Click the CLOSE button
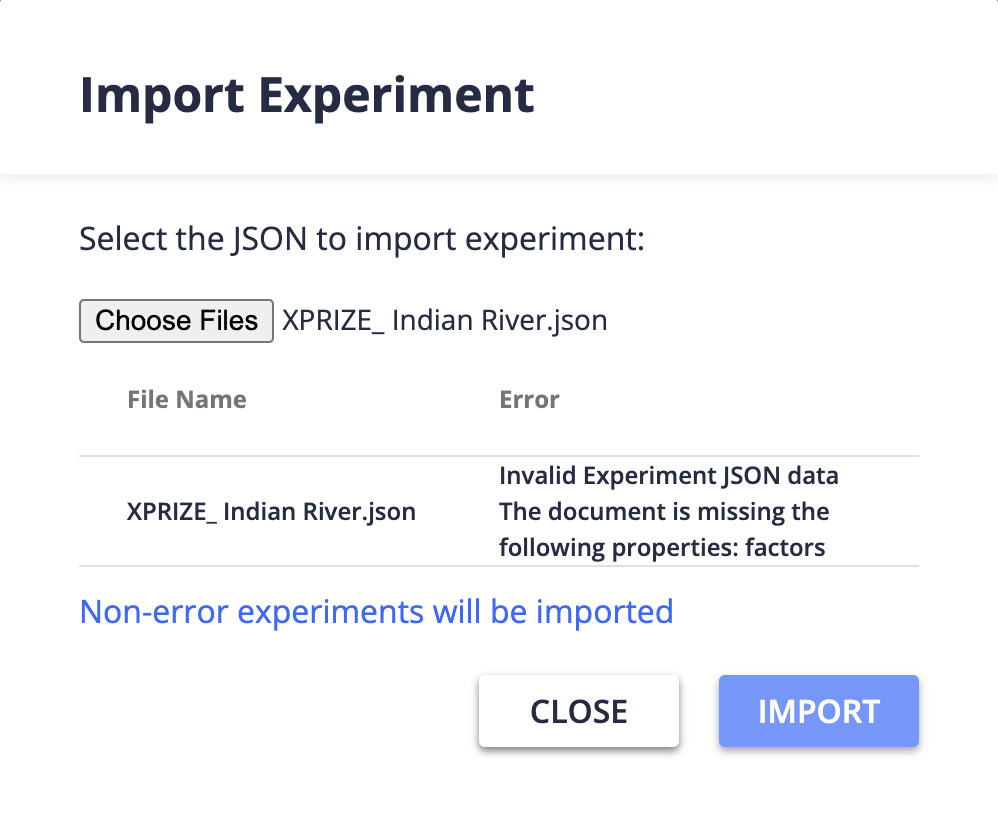The height and width of the screenshot is (822, 998). coord(578,710)
